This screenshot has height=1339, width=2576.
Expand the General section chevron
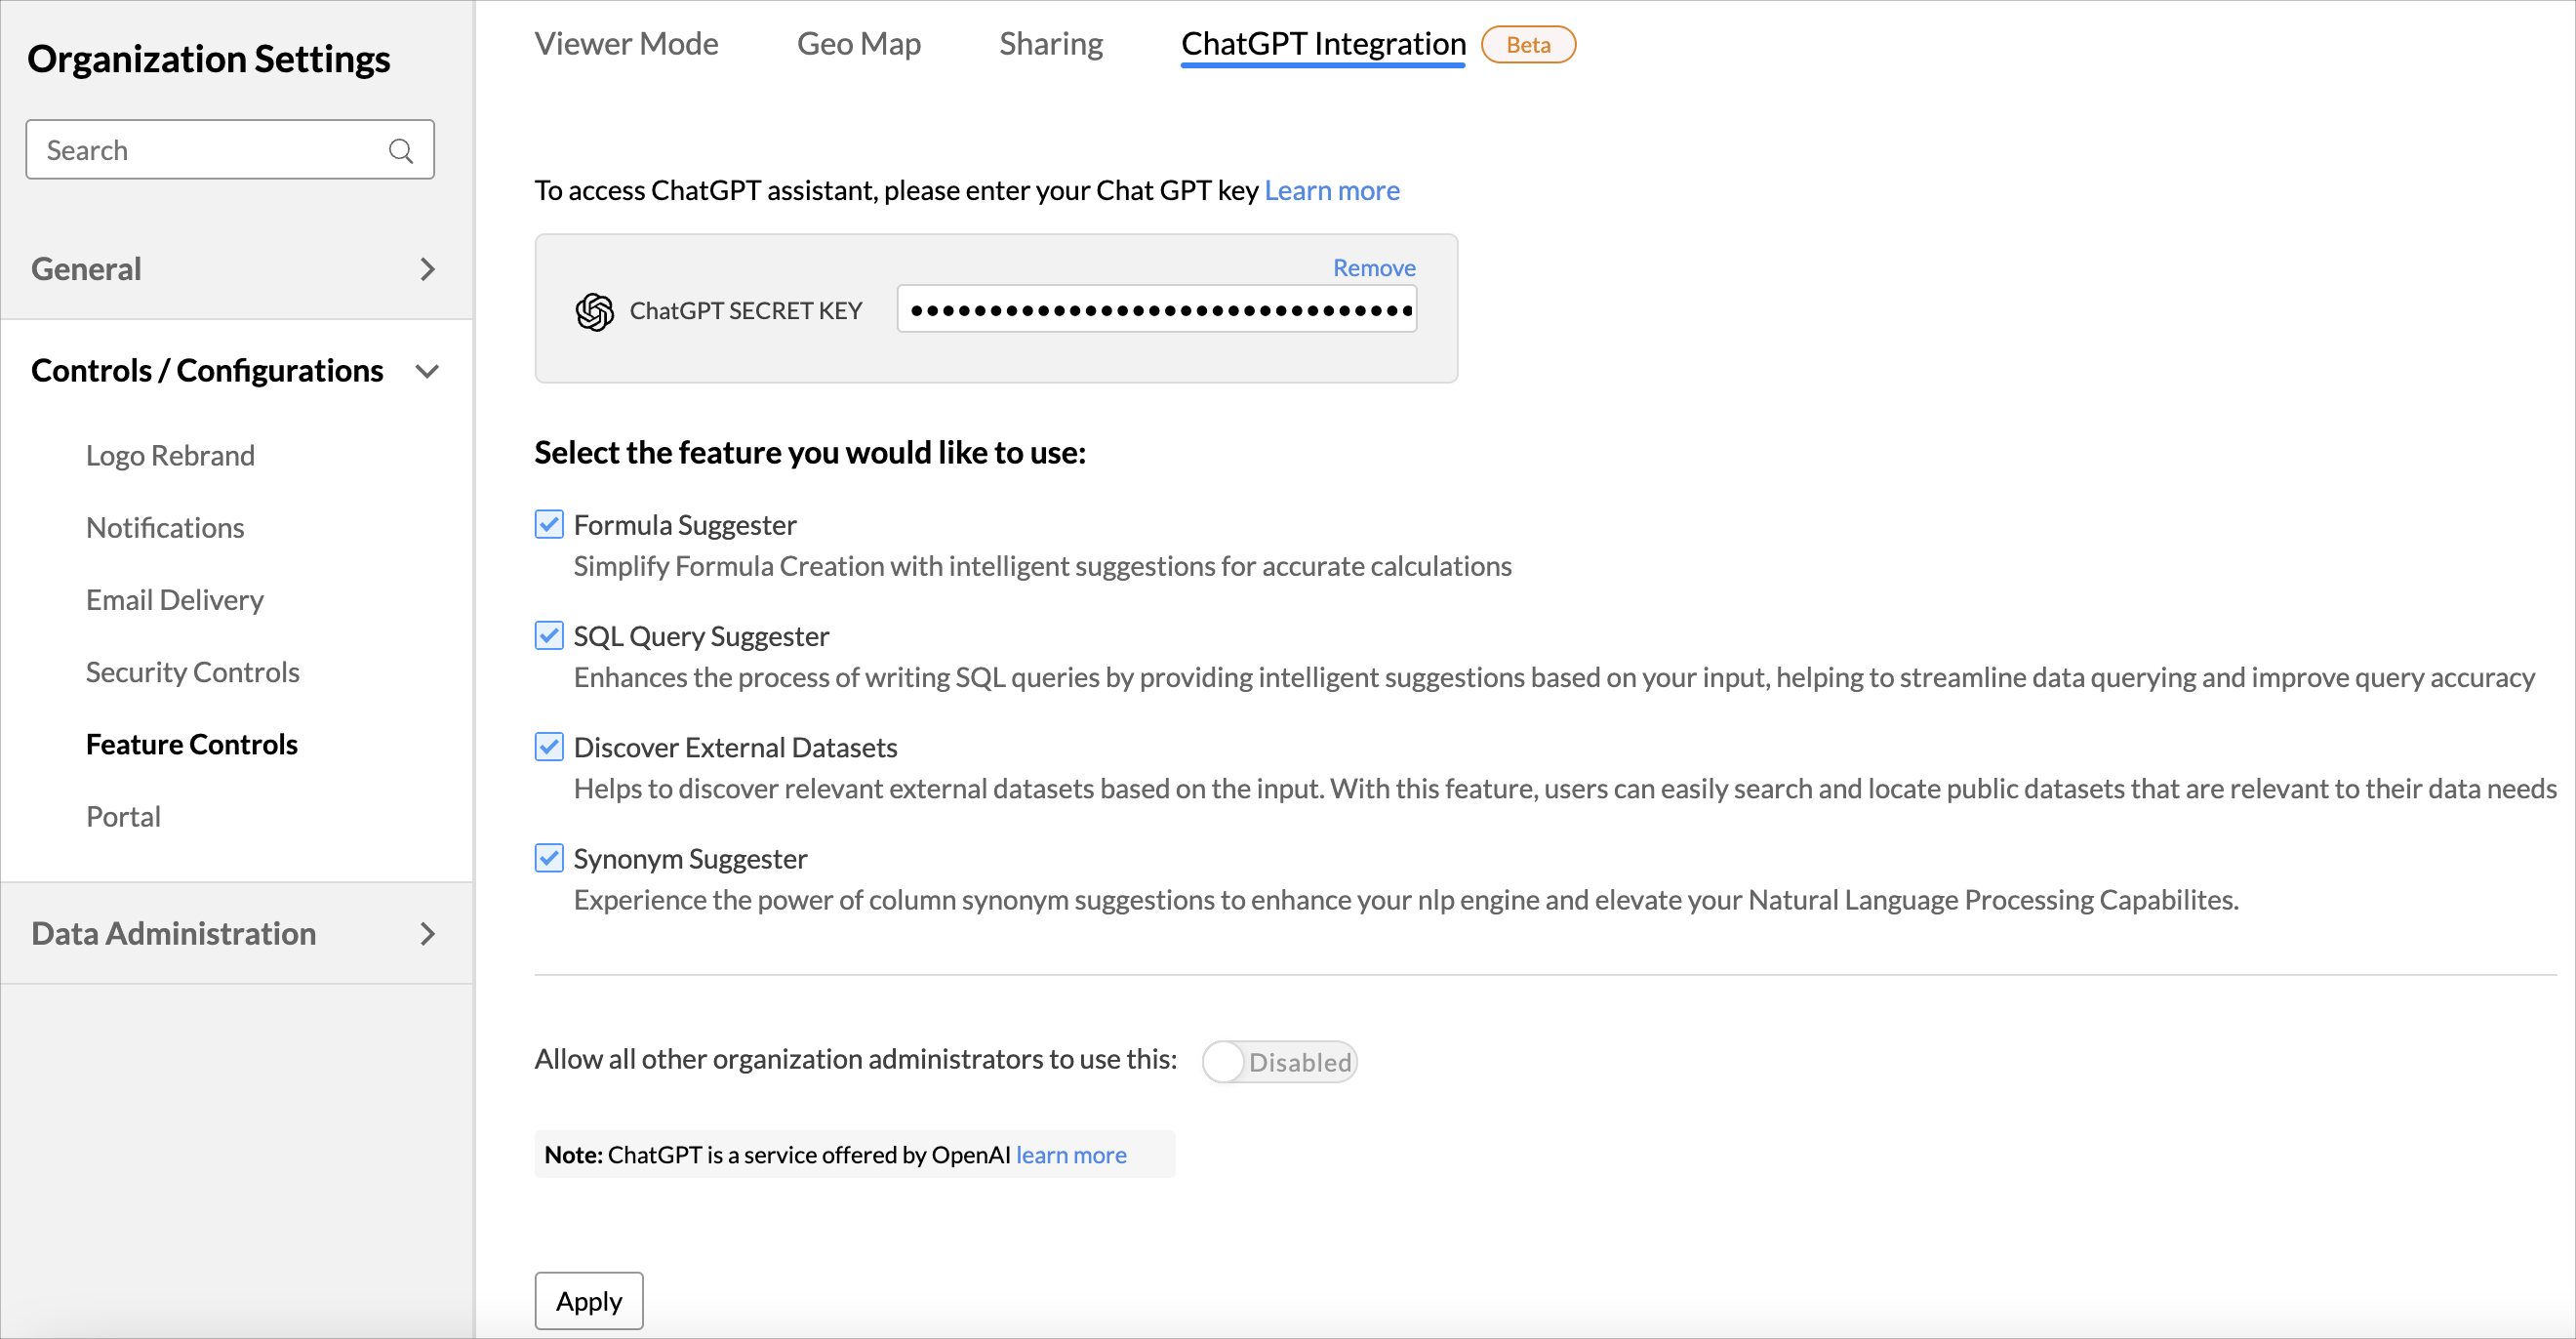(x=427, y=269)
